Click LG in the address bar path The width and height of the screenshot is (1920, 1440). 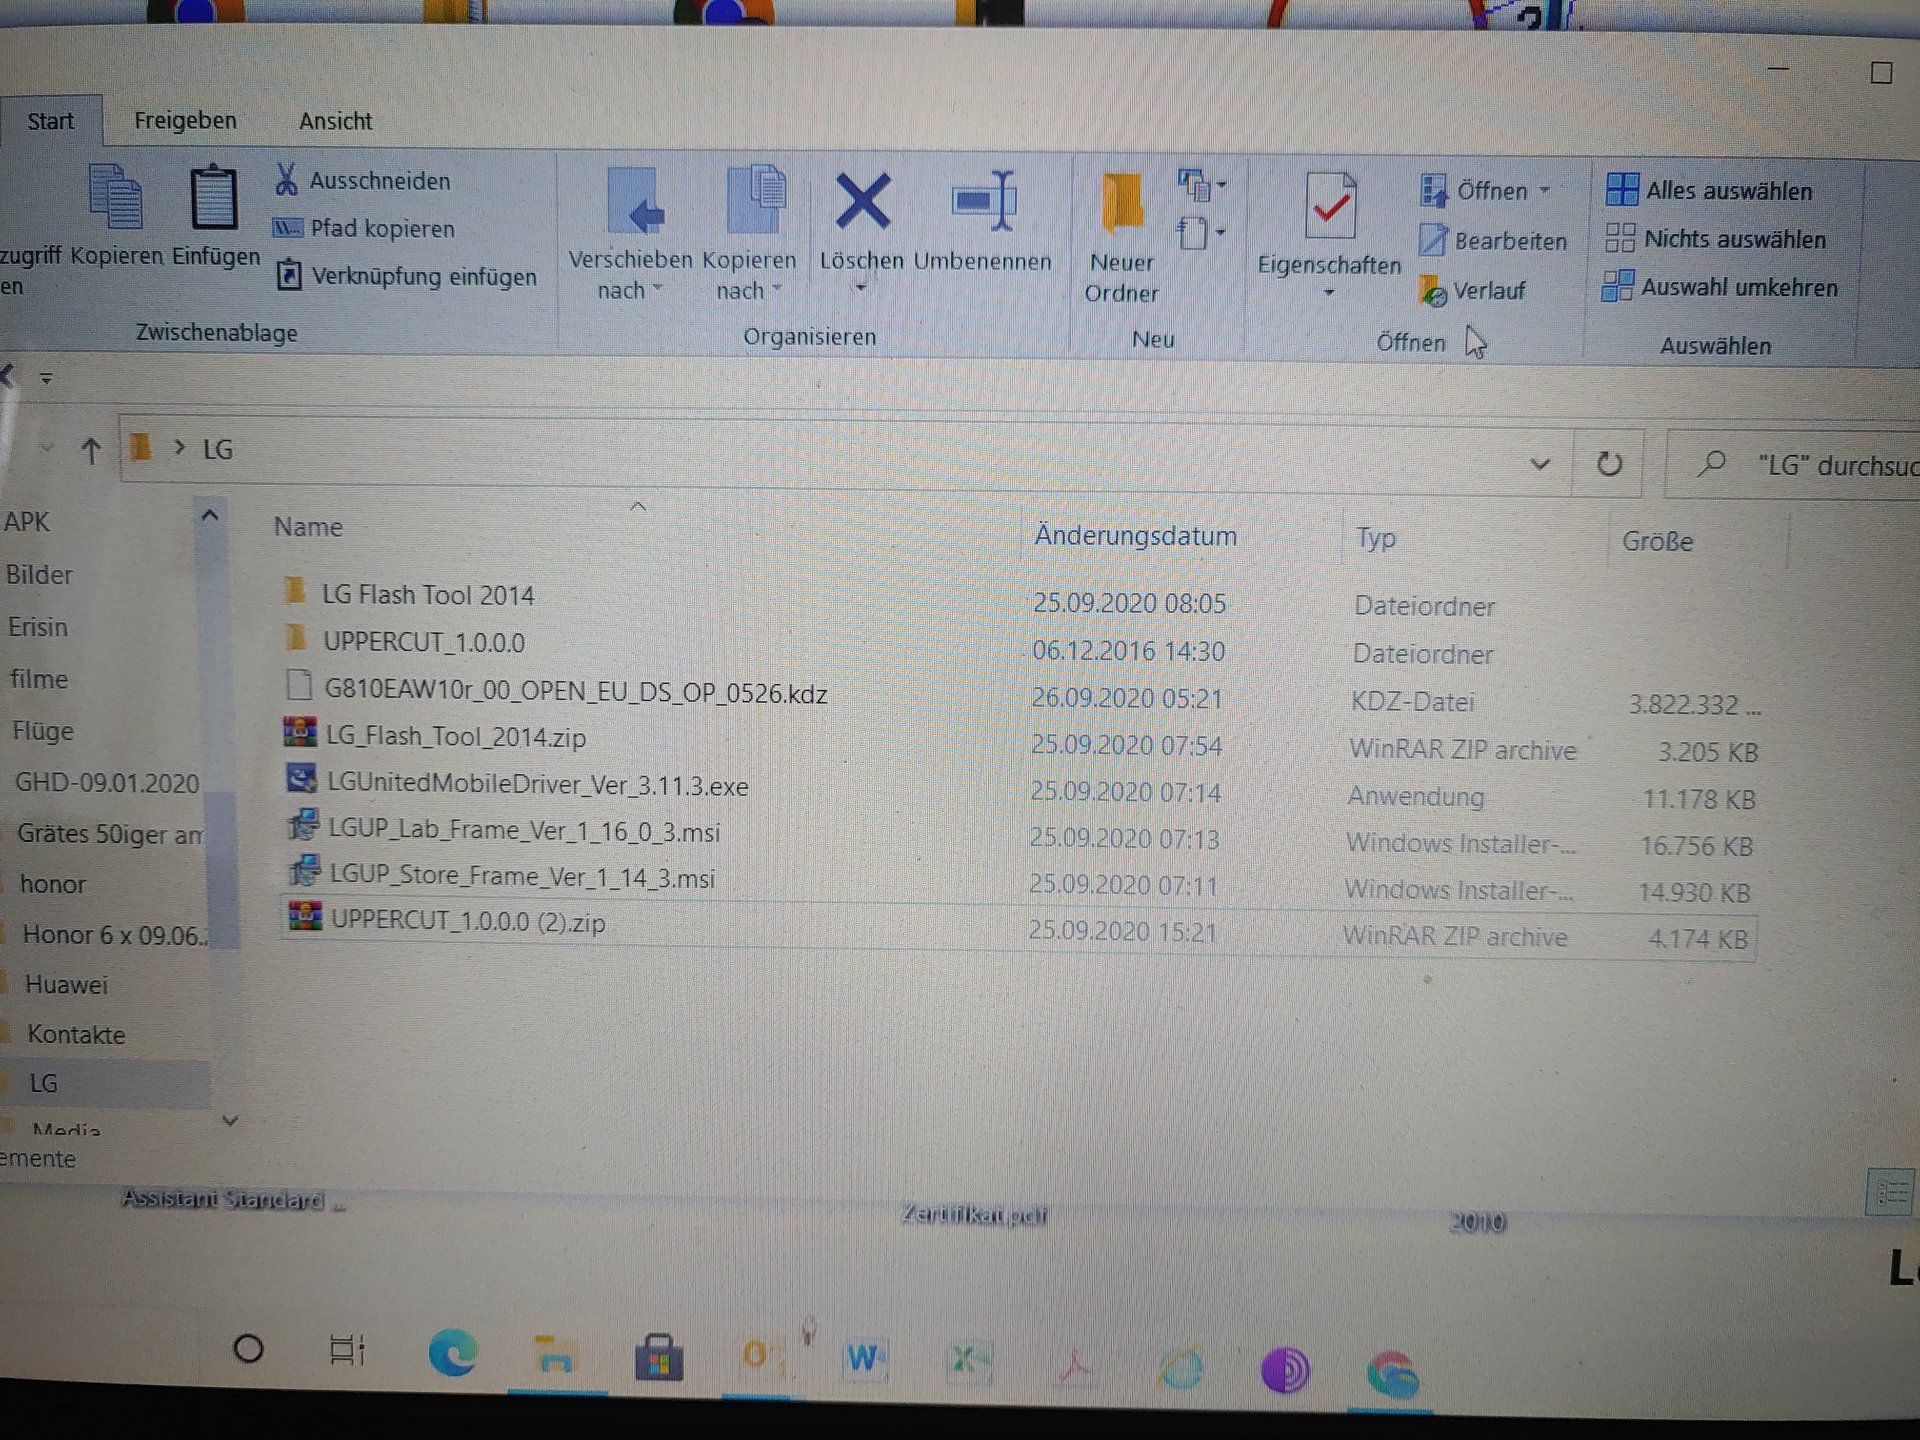(x=218, y=450)
